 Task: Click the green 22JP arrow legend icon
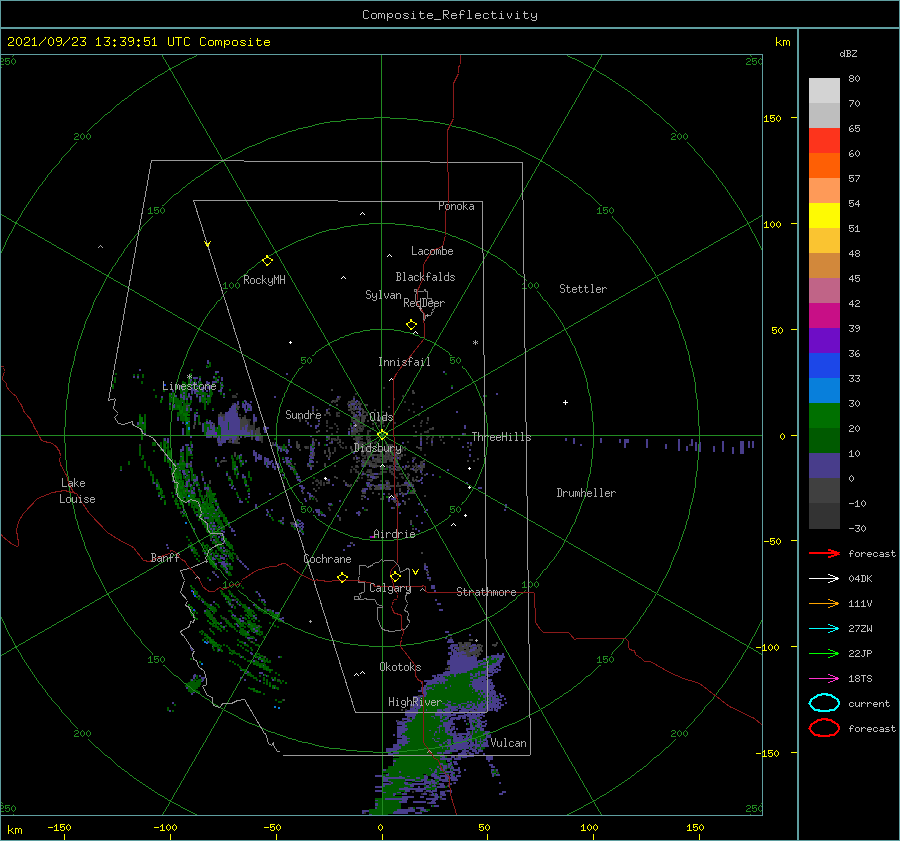(x=824, y=653)
